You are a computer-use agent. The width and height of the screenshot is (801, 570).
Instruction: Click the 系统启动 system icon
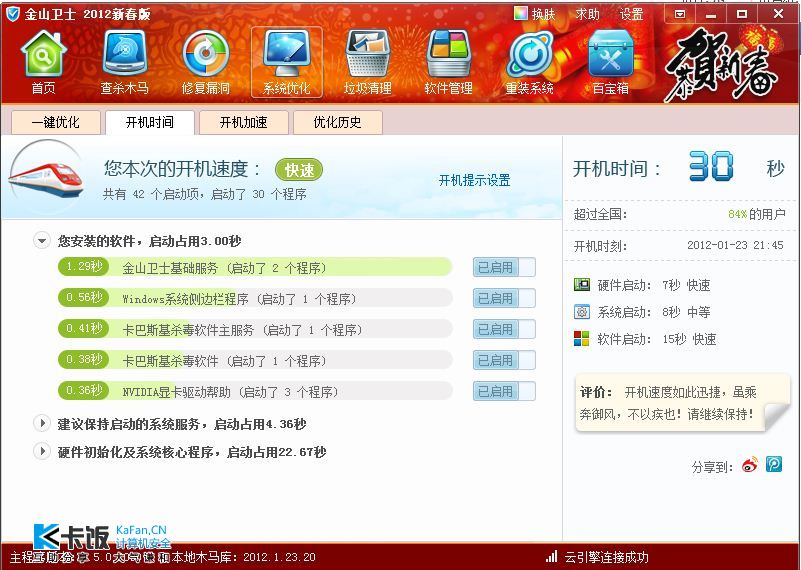(x=581, y=312)
